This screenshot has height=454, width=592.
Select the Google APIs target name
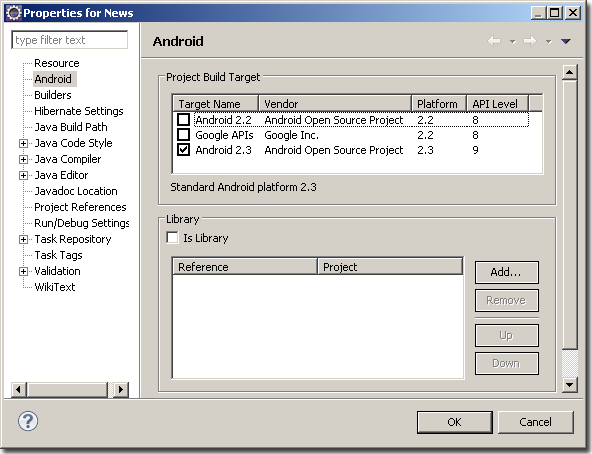pyautogui.click(x=224, y=135)
